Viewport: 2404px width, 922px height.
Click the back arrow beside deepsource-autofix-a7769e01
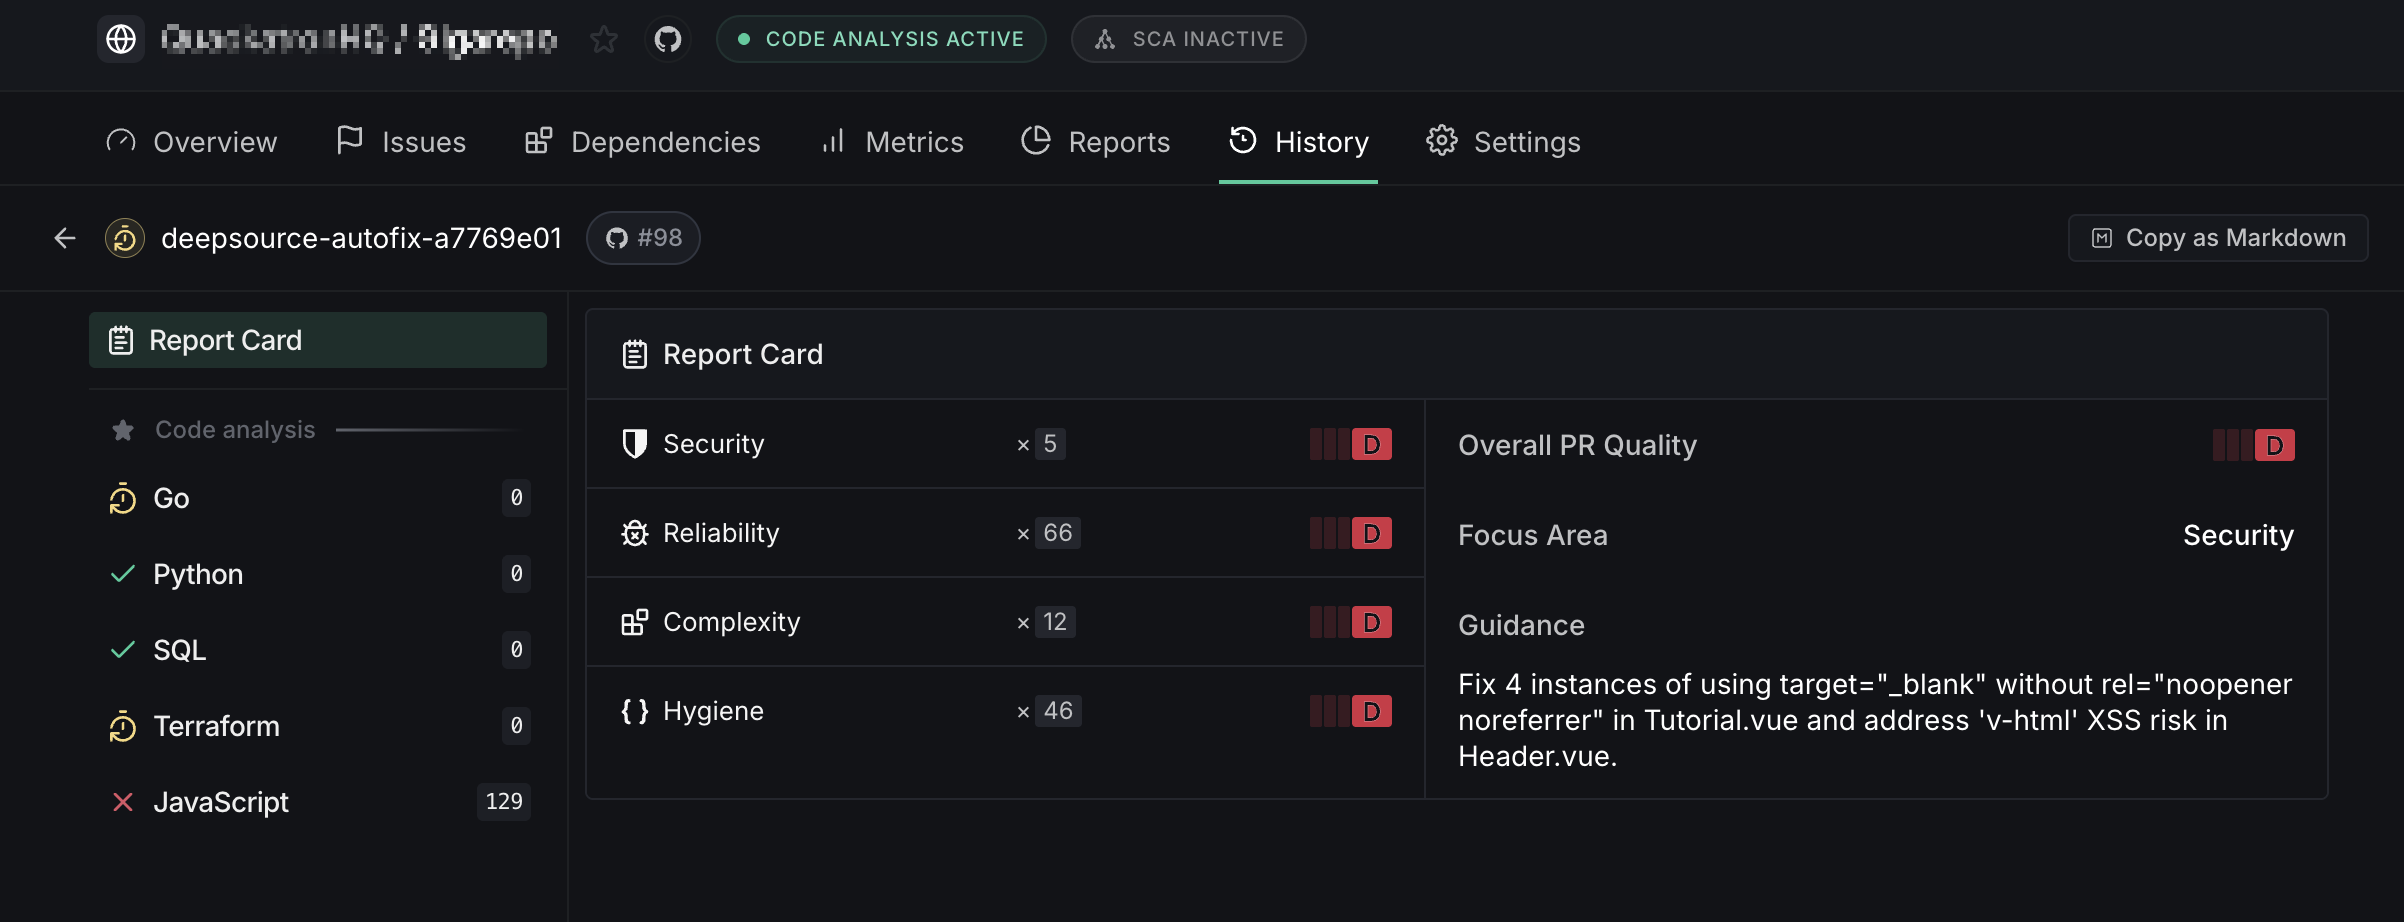65,238
